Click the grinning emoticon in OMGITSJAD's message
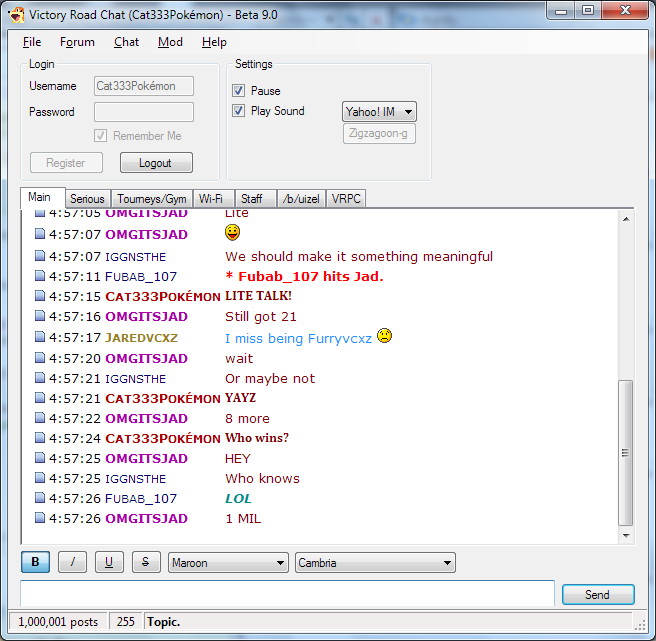The height and width of the screenshot is (641, 656). click(233, 234)
